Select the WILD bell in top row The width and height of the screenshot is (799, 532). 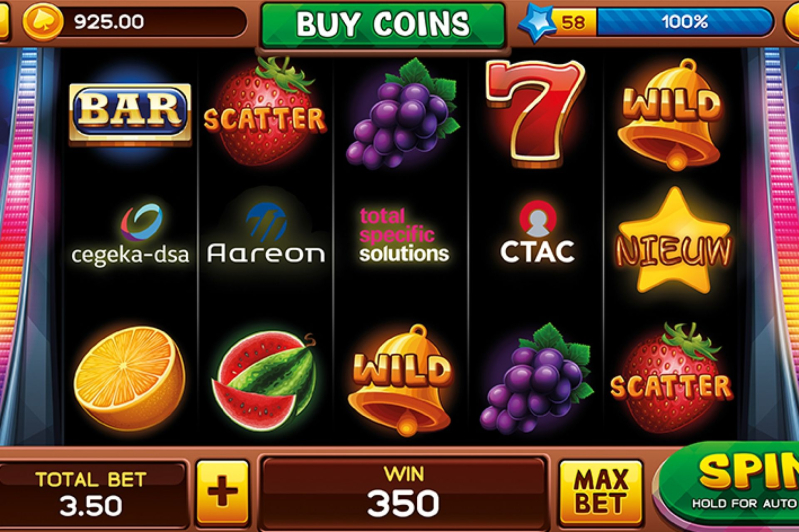[672, 114]
